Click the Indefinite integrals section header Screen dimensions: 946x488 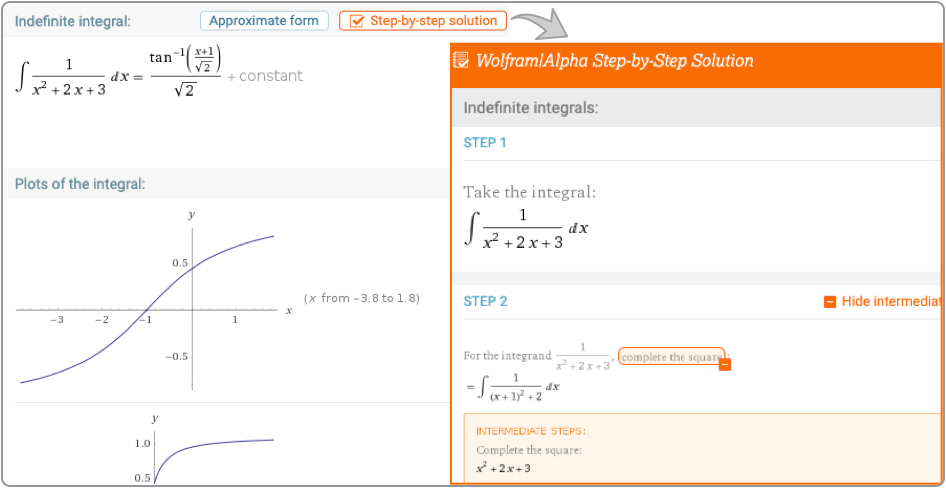pyautogui.click(x=530, y=107)
